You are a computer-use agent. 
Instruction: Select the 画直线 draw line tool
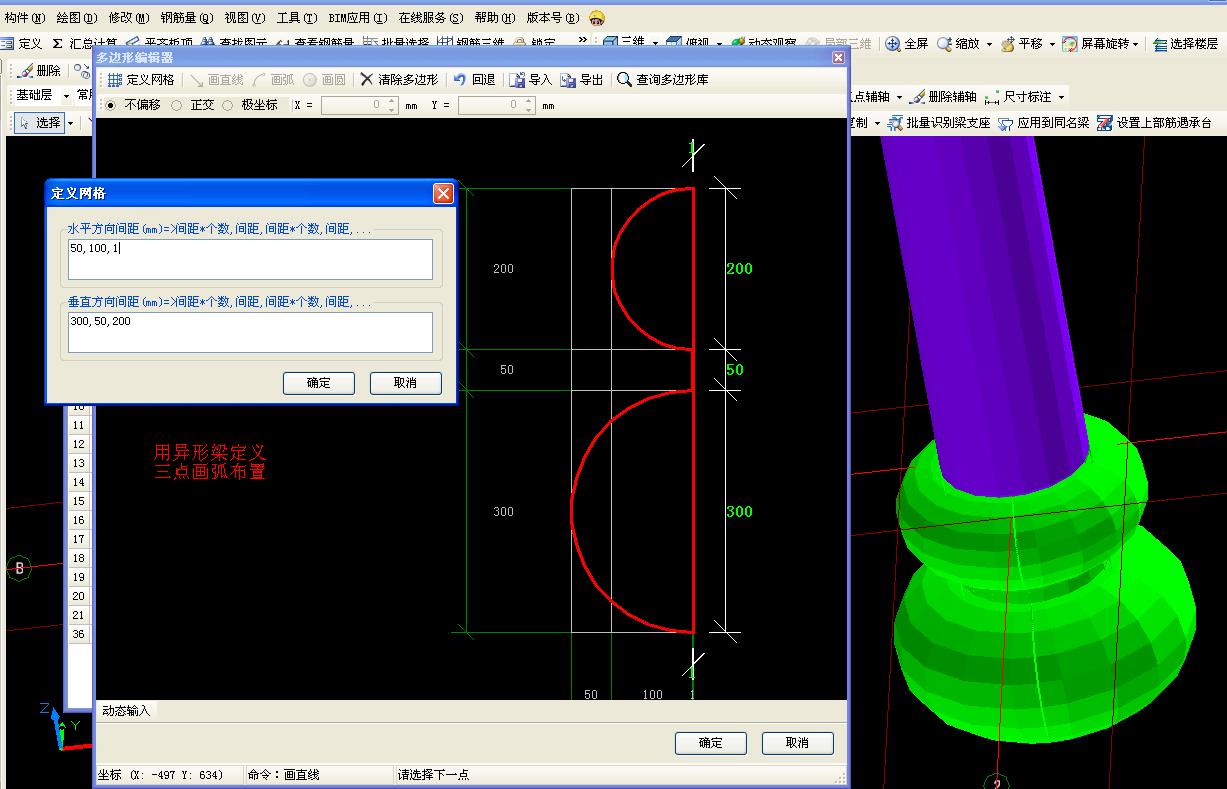216,80
